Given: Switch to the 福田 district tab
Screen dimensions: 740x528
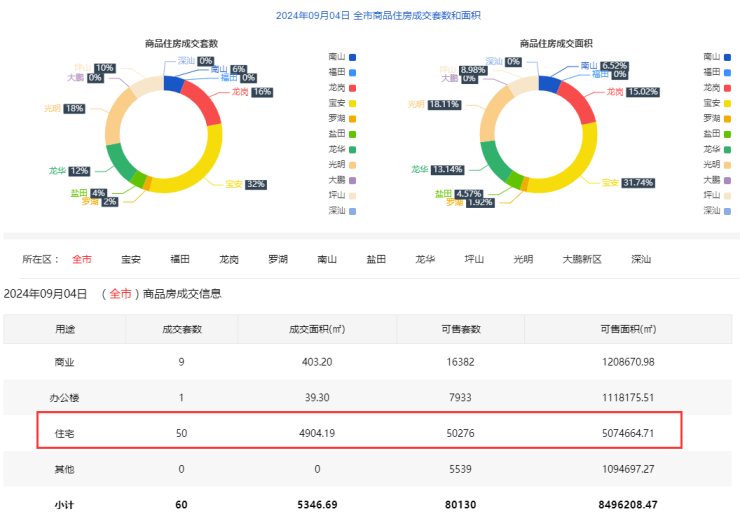Looking at the screenshot, I should (x=180, y=259).
